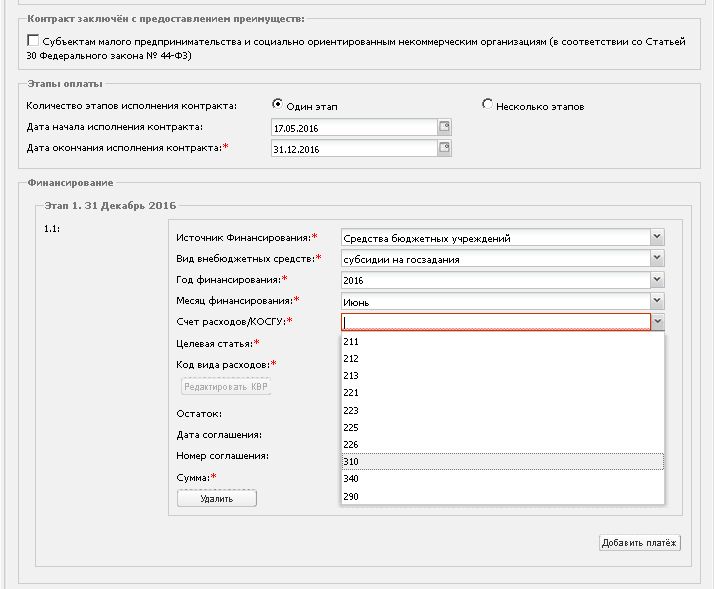Choose option 223 in the КОСГУ list
This screenshot has width=714, height=589.
[503, 410]
